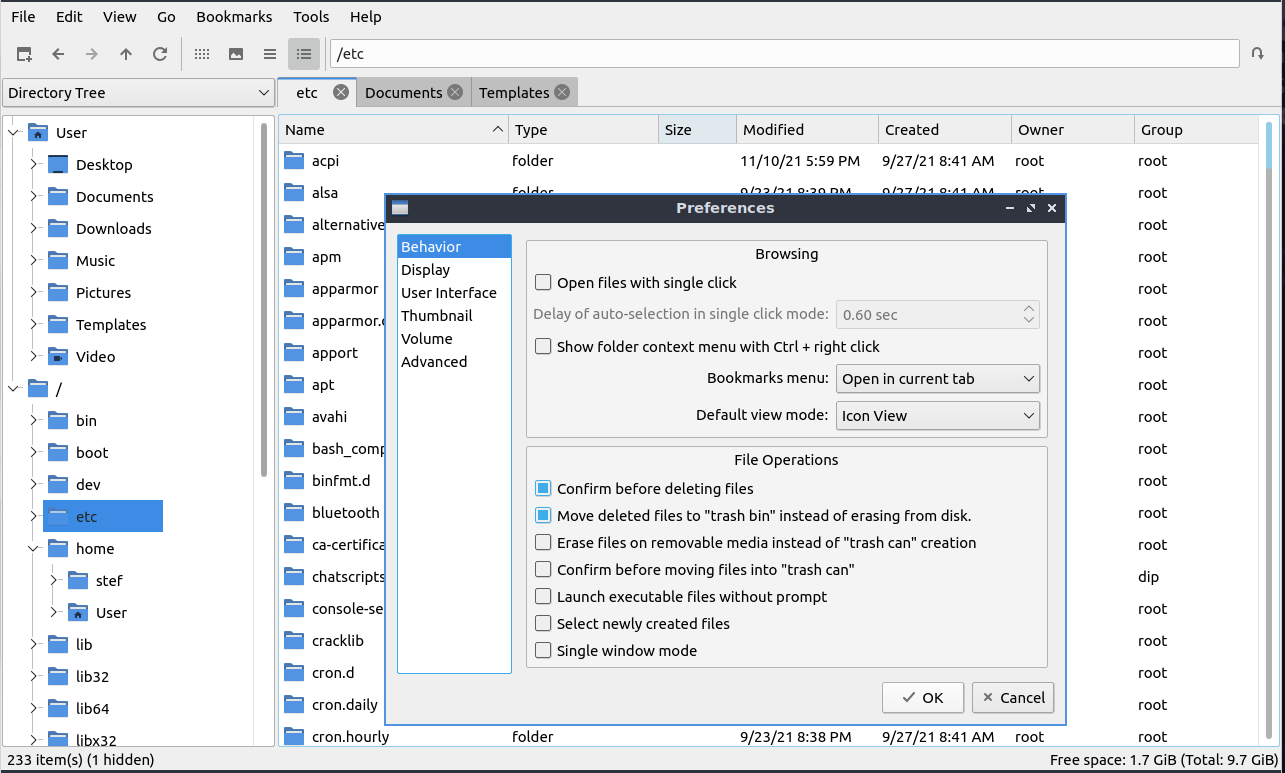This screenshot has height=773, width=1285.
Task: Switch to the Templates tab
Action: coord(513,93)
